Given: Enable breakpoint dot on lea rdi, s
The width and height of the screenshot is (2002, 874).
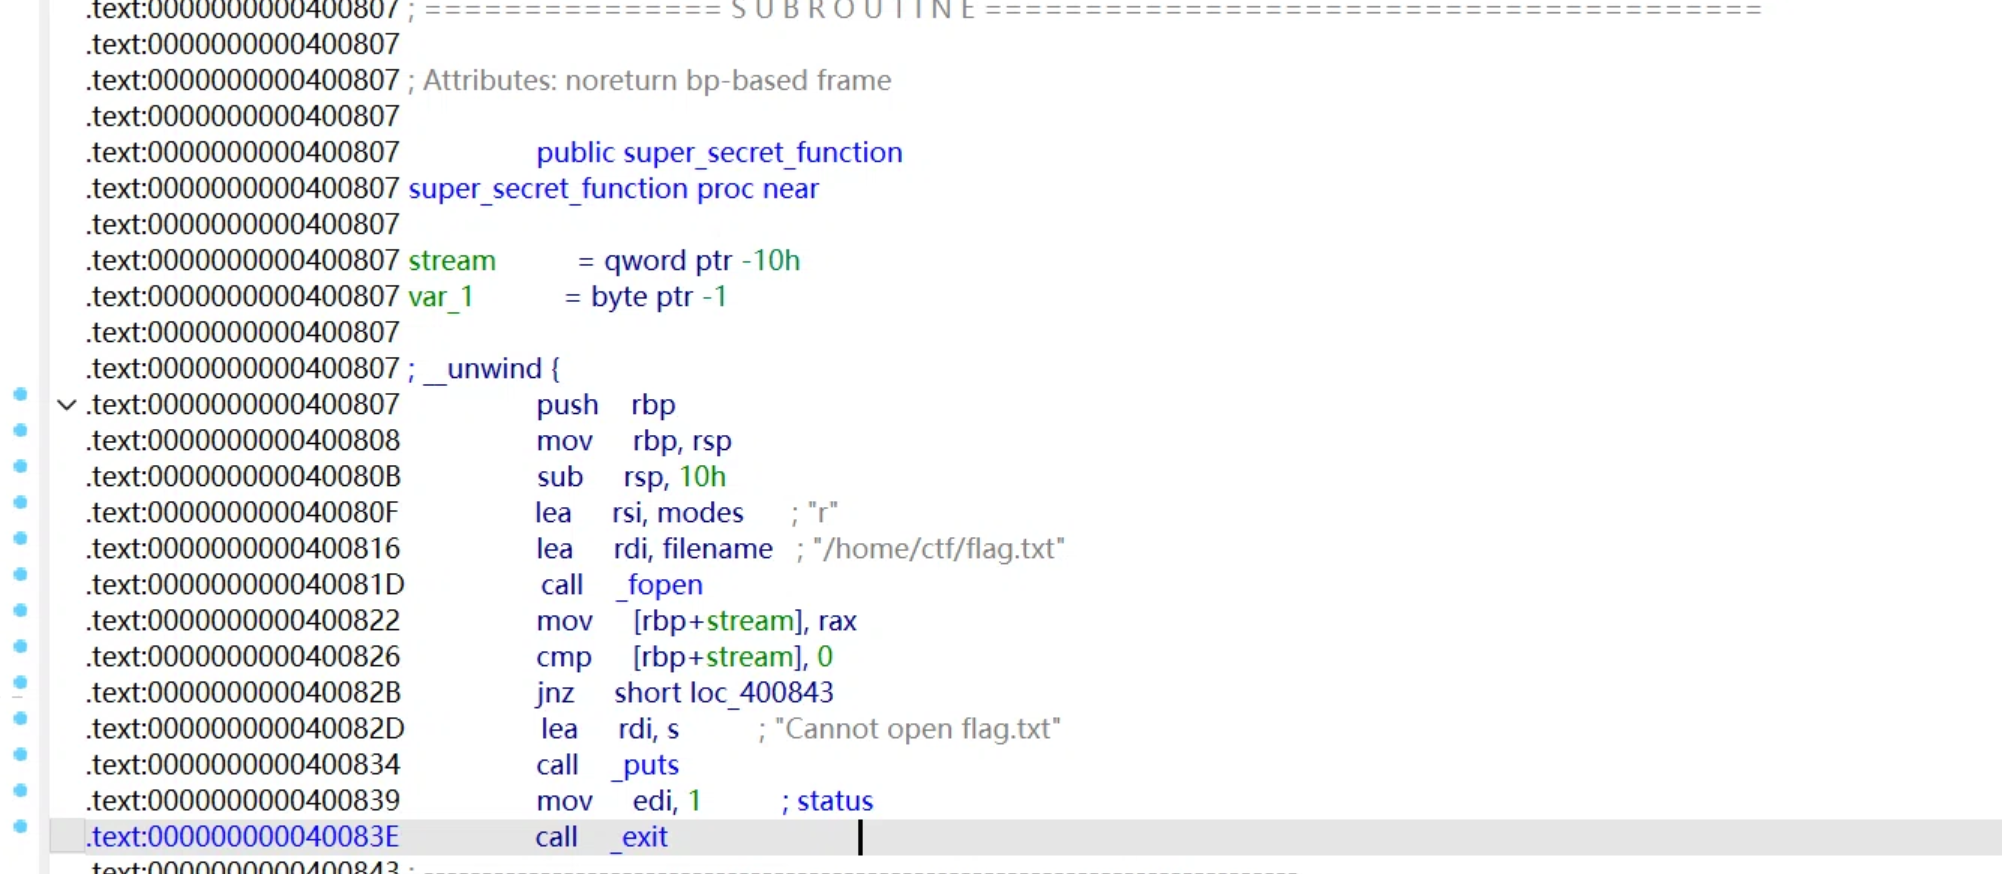Looking at the screenshot, I should click(x=20, y=718).
